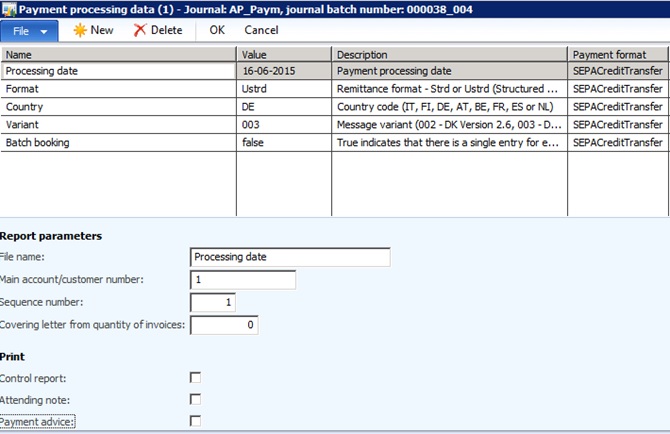Toggle the Payment advice checkbox
This screenshot has height=434, width=670.
coord(196,421)
